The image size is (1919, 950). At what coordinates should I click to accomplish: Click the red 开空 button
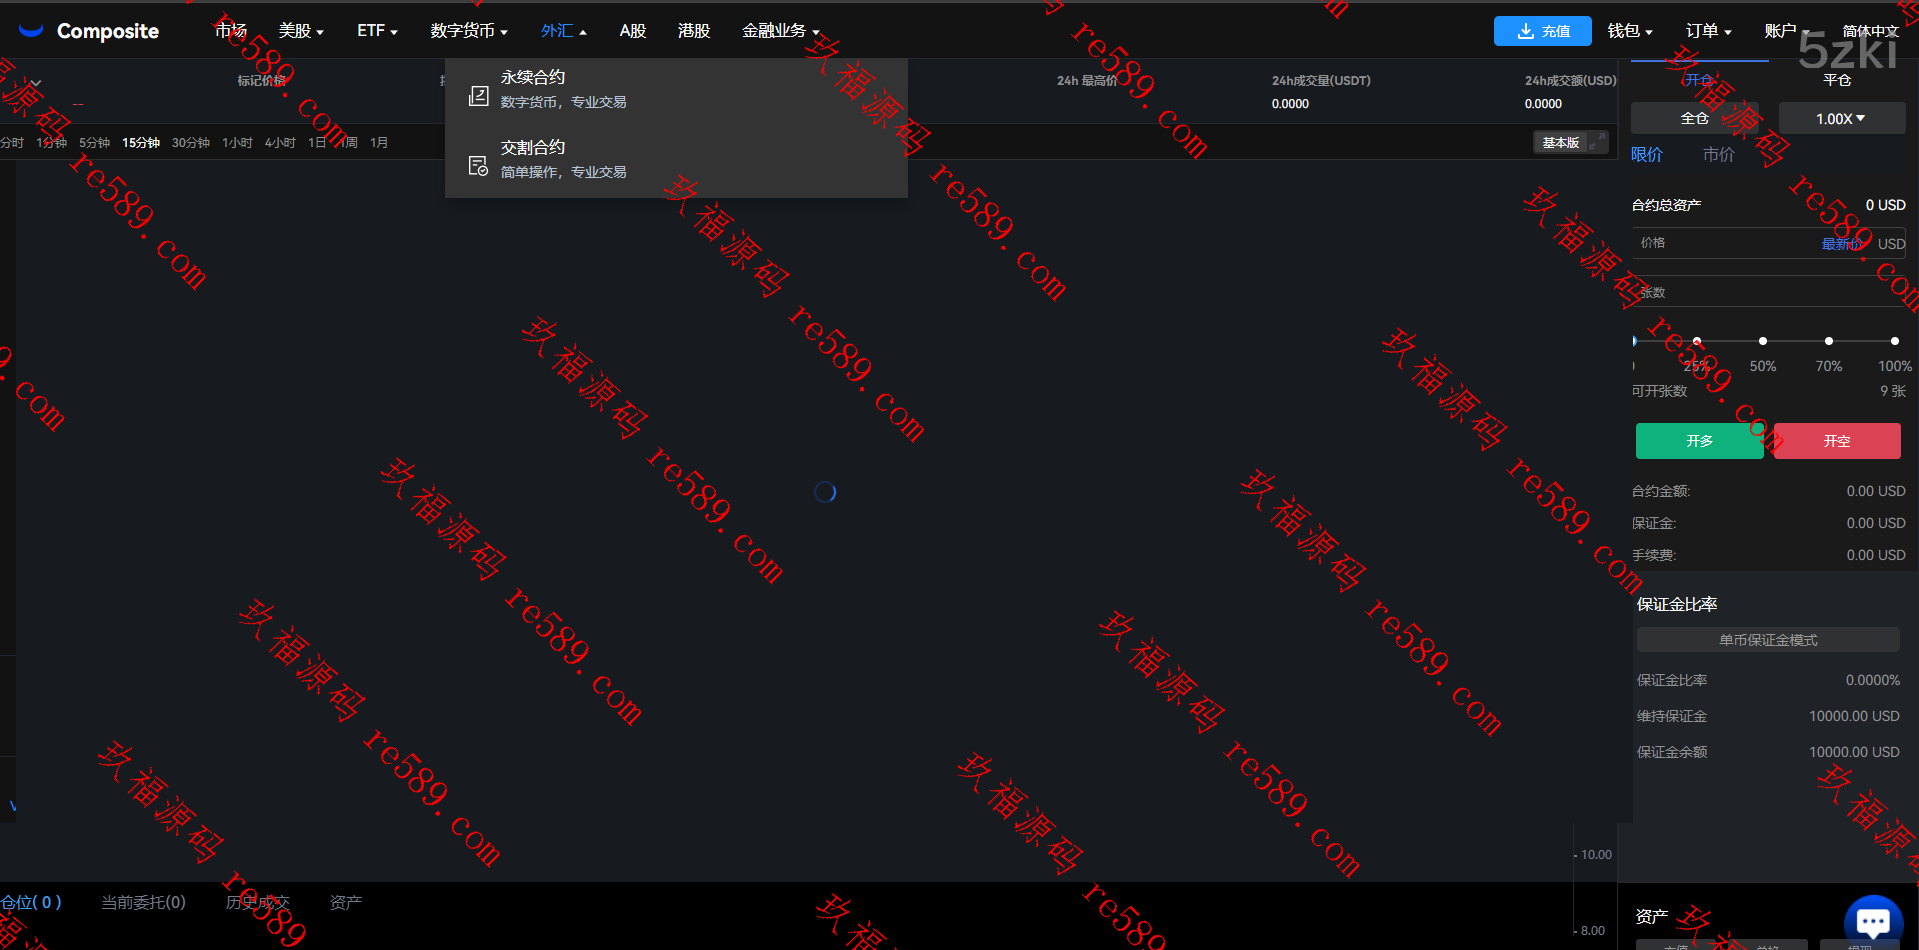1837,441
